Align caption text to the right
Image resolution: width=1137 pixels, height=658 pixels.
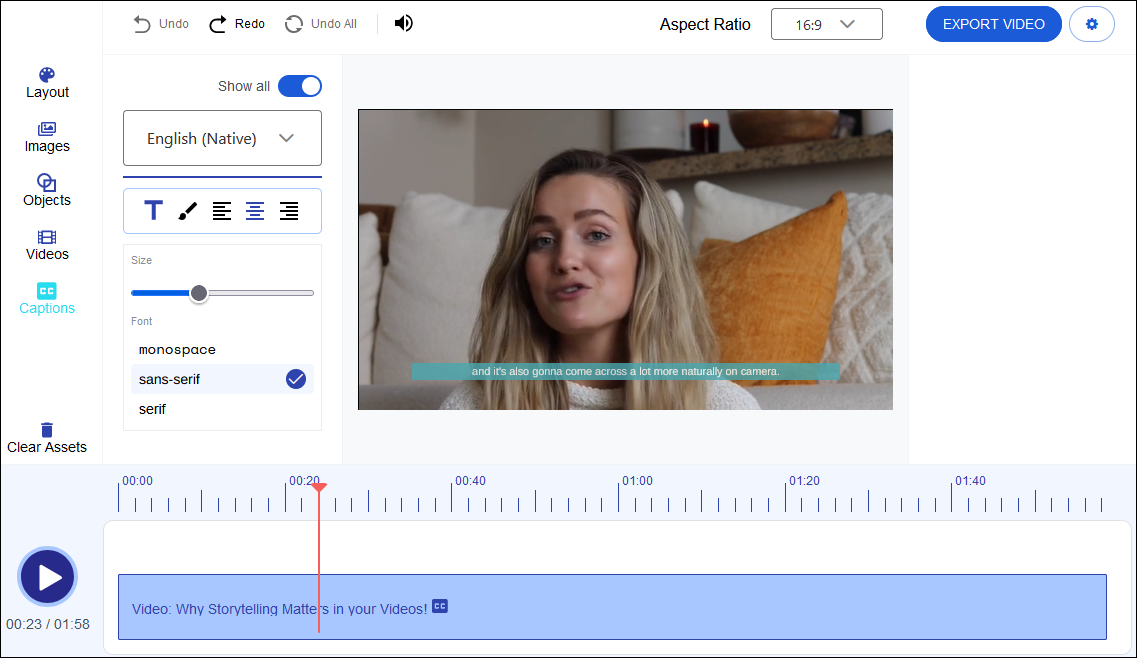(x=288, y=211)
